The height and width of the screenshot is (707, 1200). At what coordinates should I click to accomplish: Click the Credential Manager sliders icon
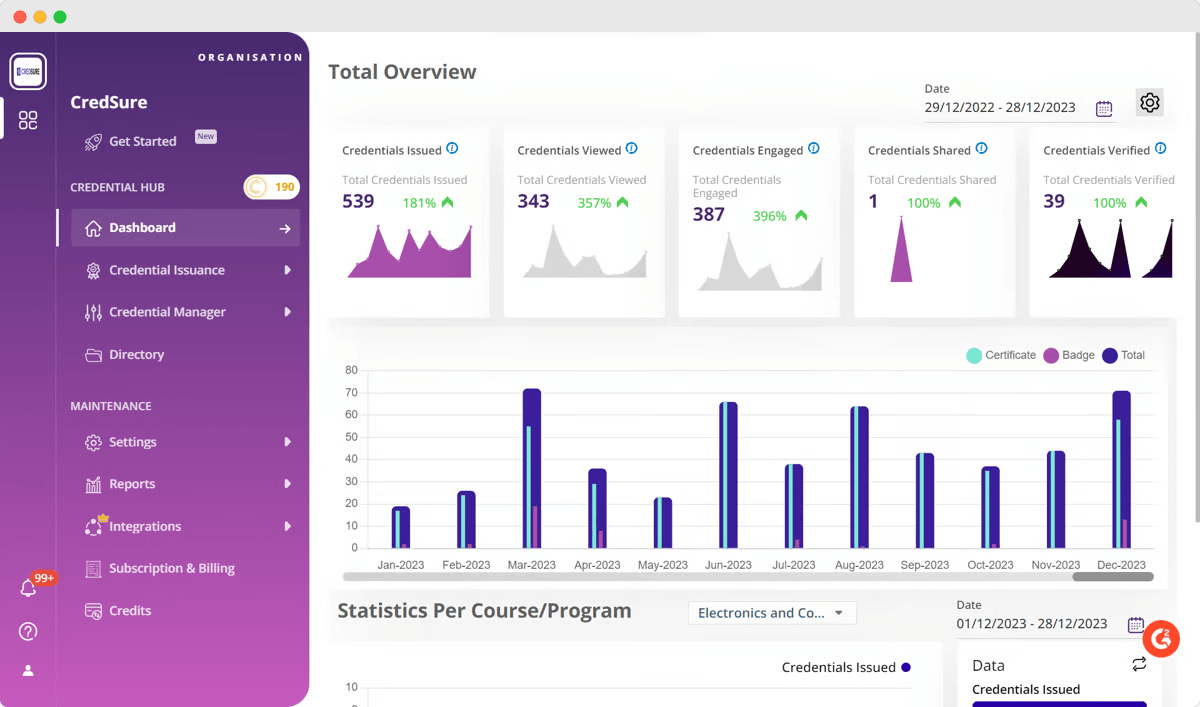[x=93, y=312]
